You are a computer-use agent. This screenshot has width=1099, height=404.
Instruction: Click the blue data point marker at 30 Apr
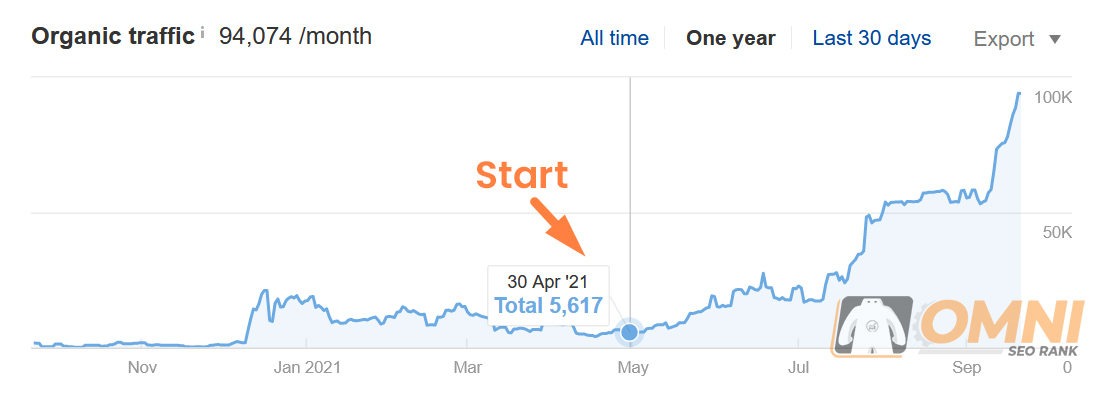[x=629, y=332]
